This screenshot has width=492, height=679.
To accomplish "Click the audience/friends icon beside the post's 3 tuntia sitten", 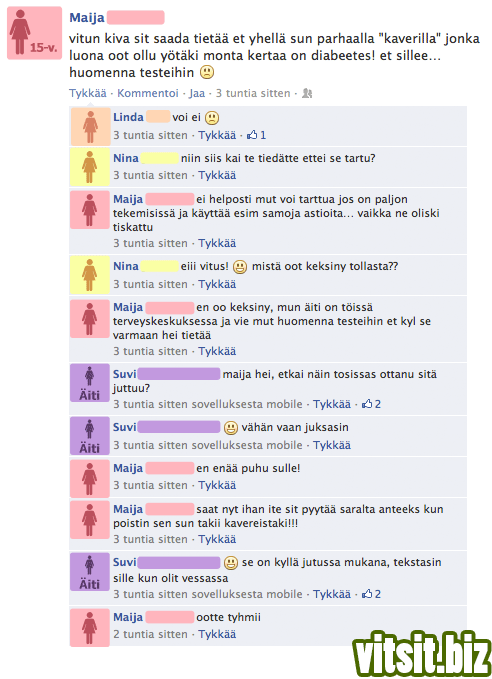I will (x=307, y=93).
